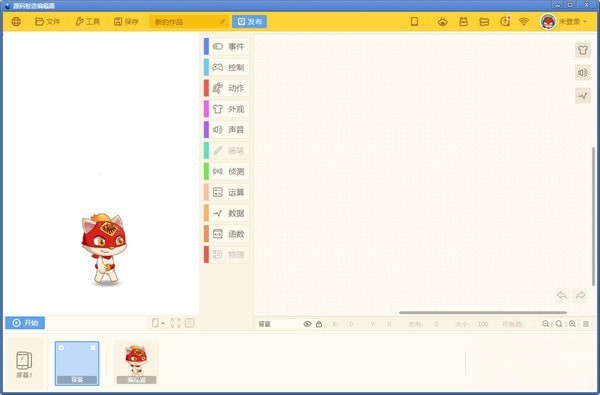Click the blue 开始 start button
The image size is (600, 395).
pos(25,323)
